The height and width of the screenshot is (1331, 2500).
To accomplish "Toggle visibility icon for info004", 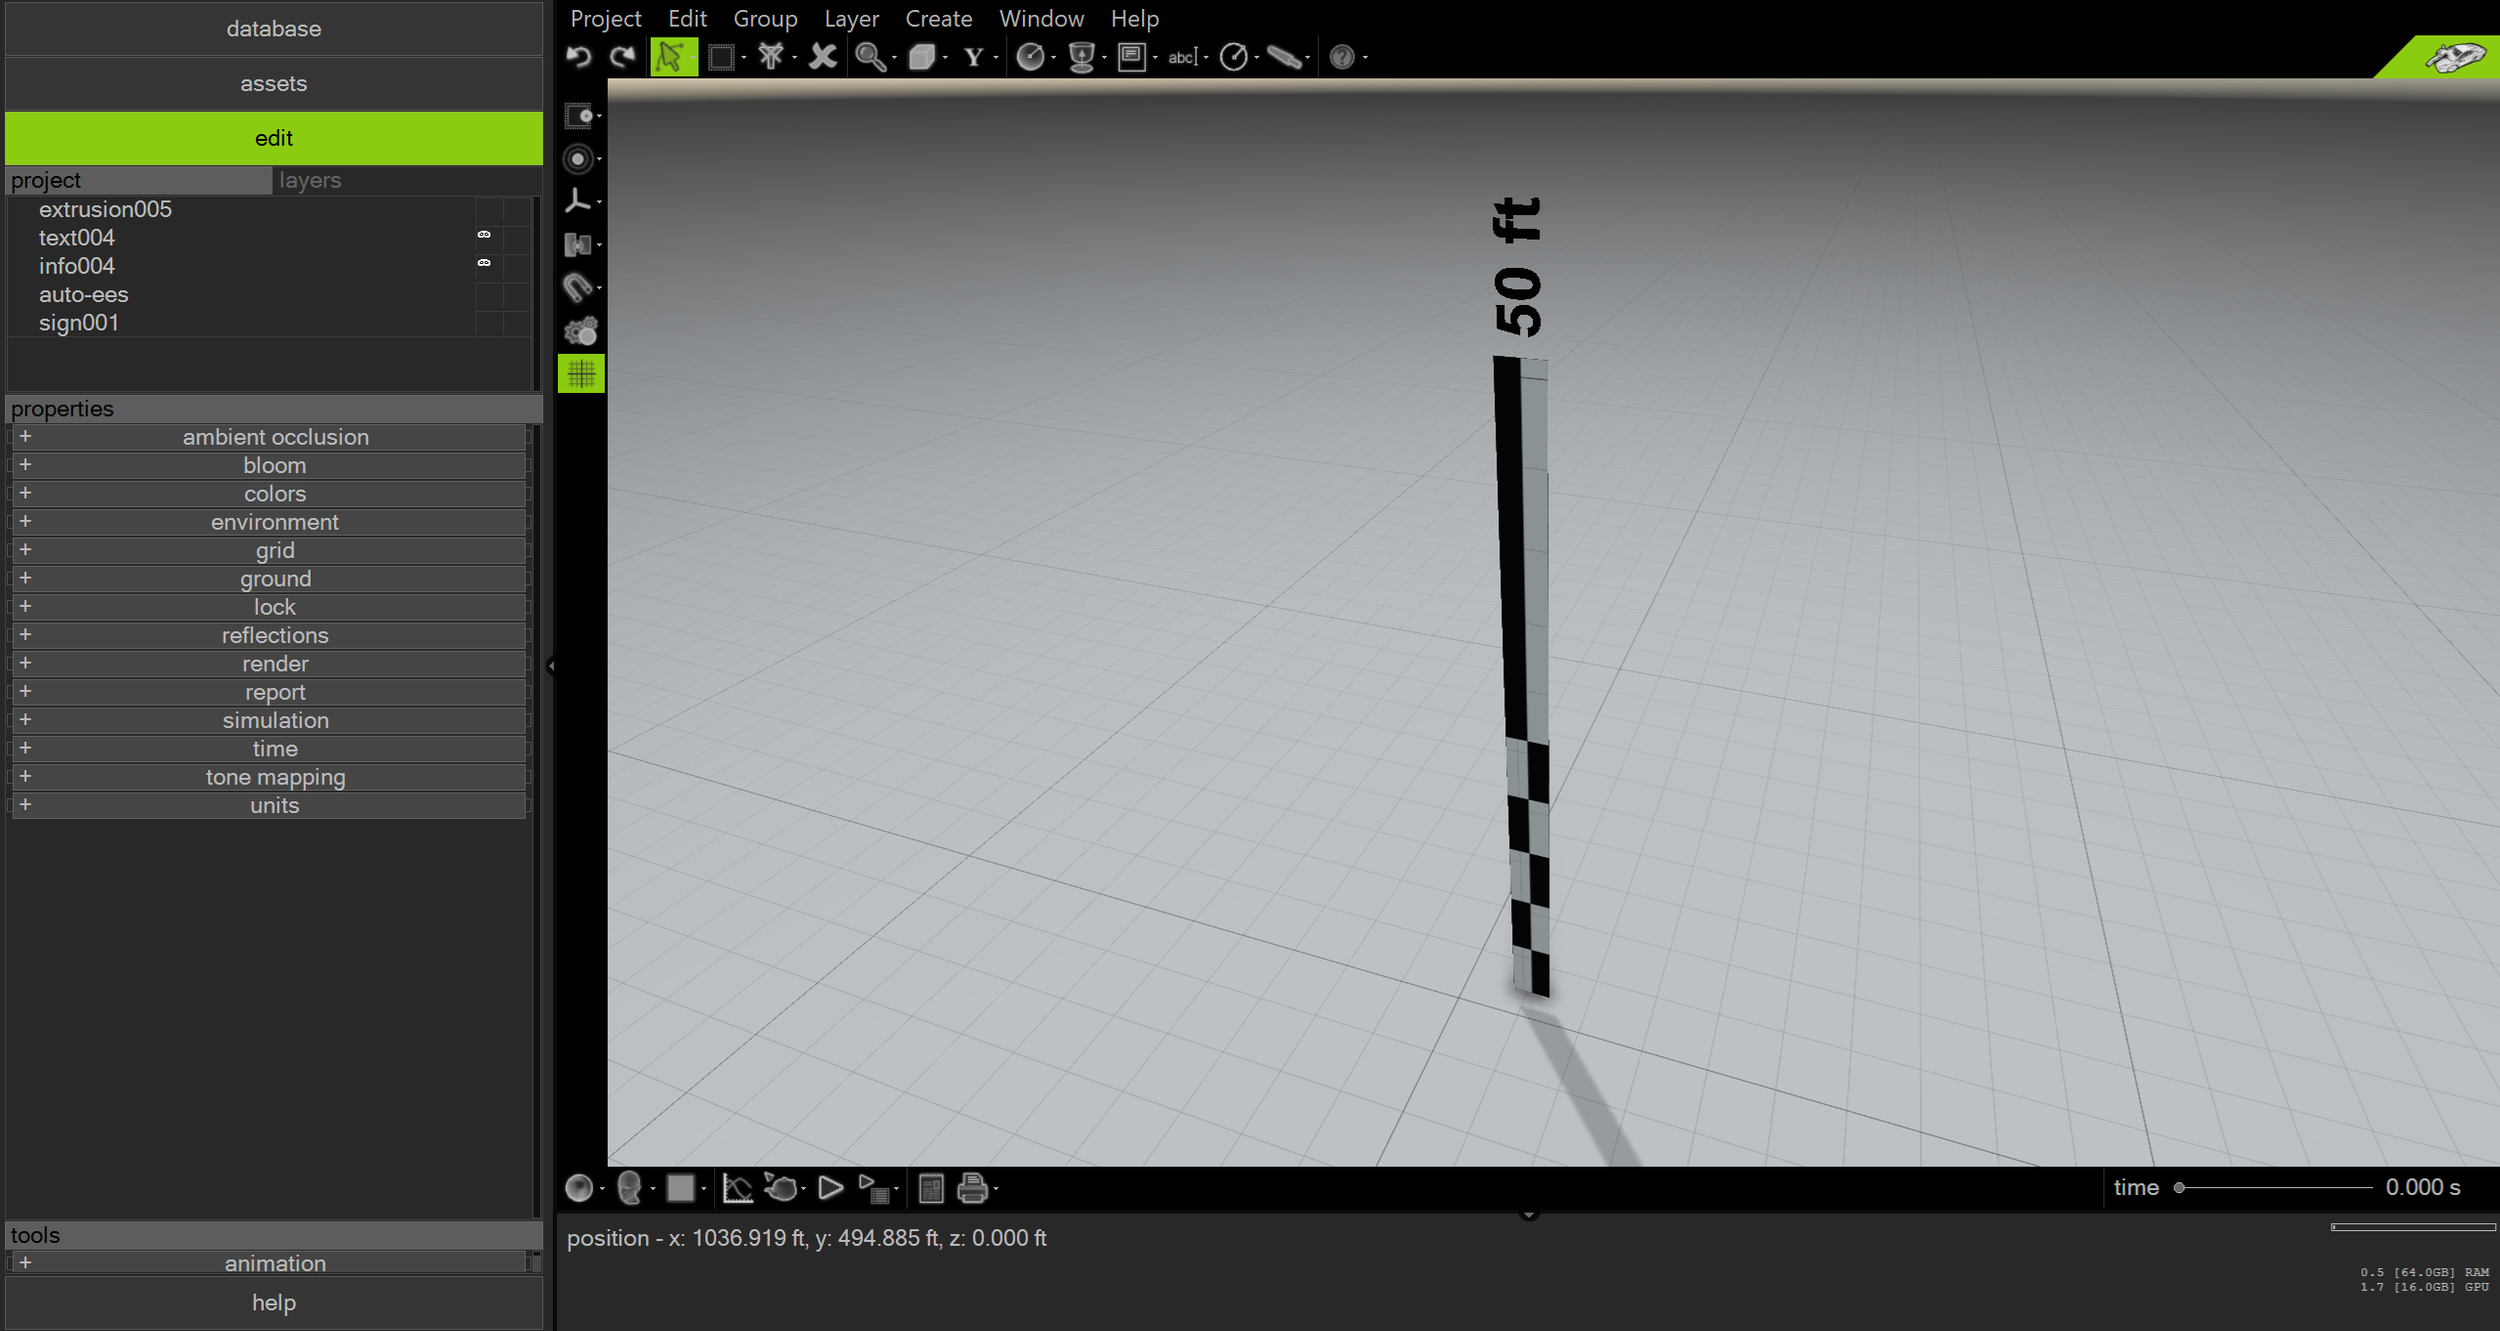I will tap(484, 263).
